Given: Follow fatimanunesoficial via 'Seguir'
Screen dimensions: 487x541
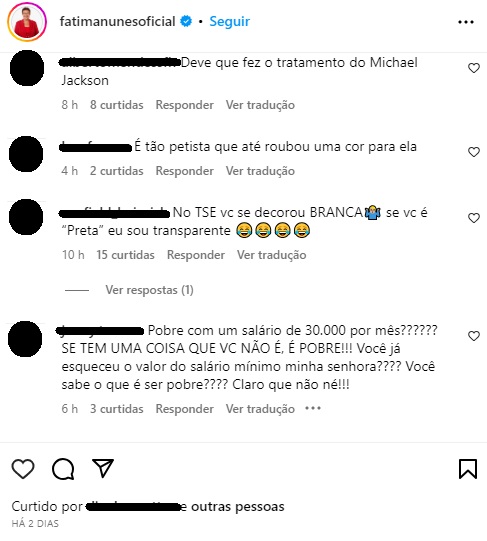Looking at the screenshot, I should pyautogui.click(x=230, y=21).
